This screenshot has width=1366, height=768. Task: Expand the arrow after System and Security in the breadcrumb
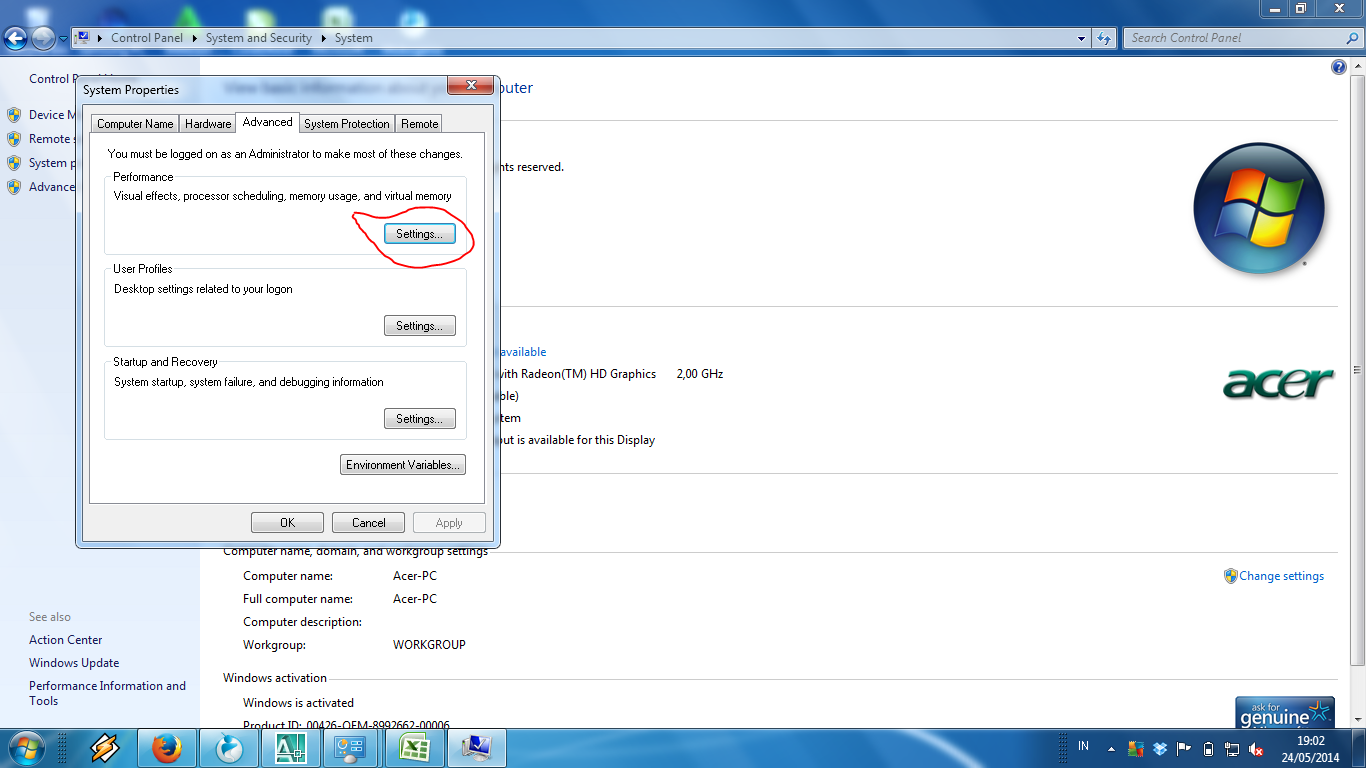(324, 38)
